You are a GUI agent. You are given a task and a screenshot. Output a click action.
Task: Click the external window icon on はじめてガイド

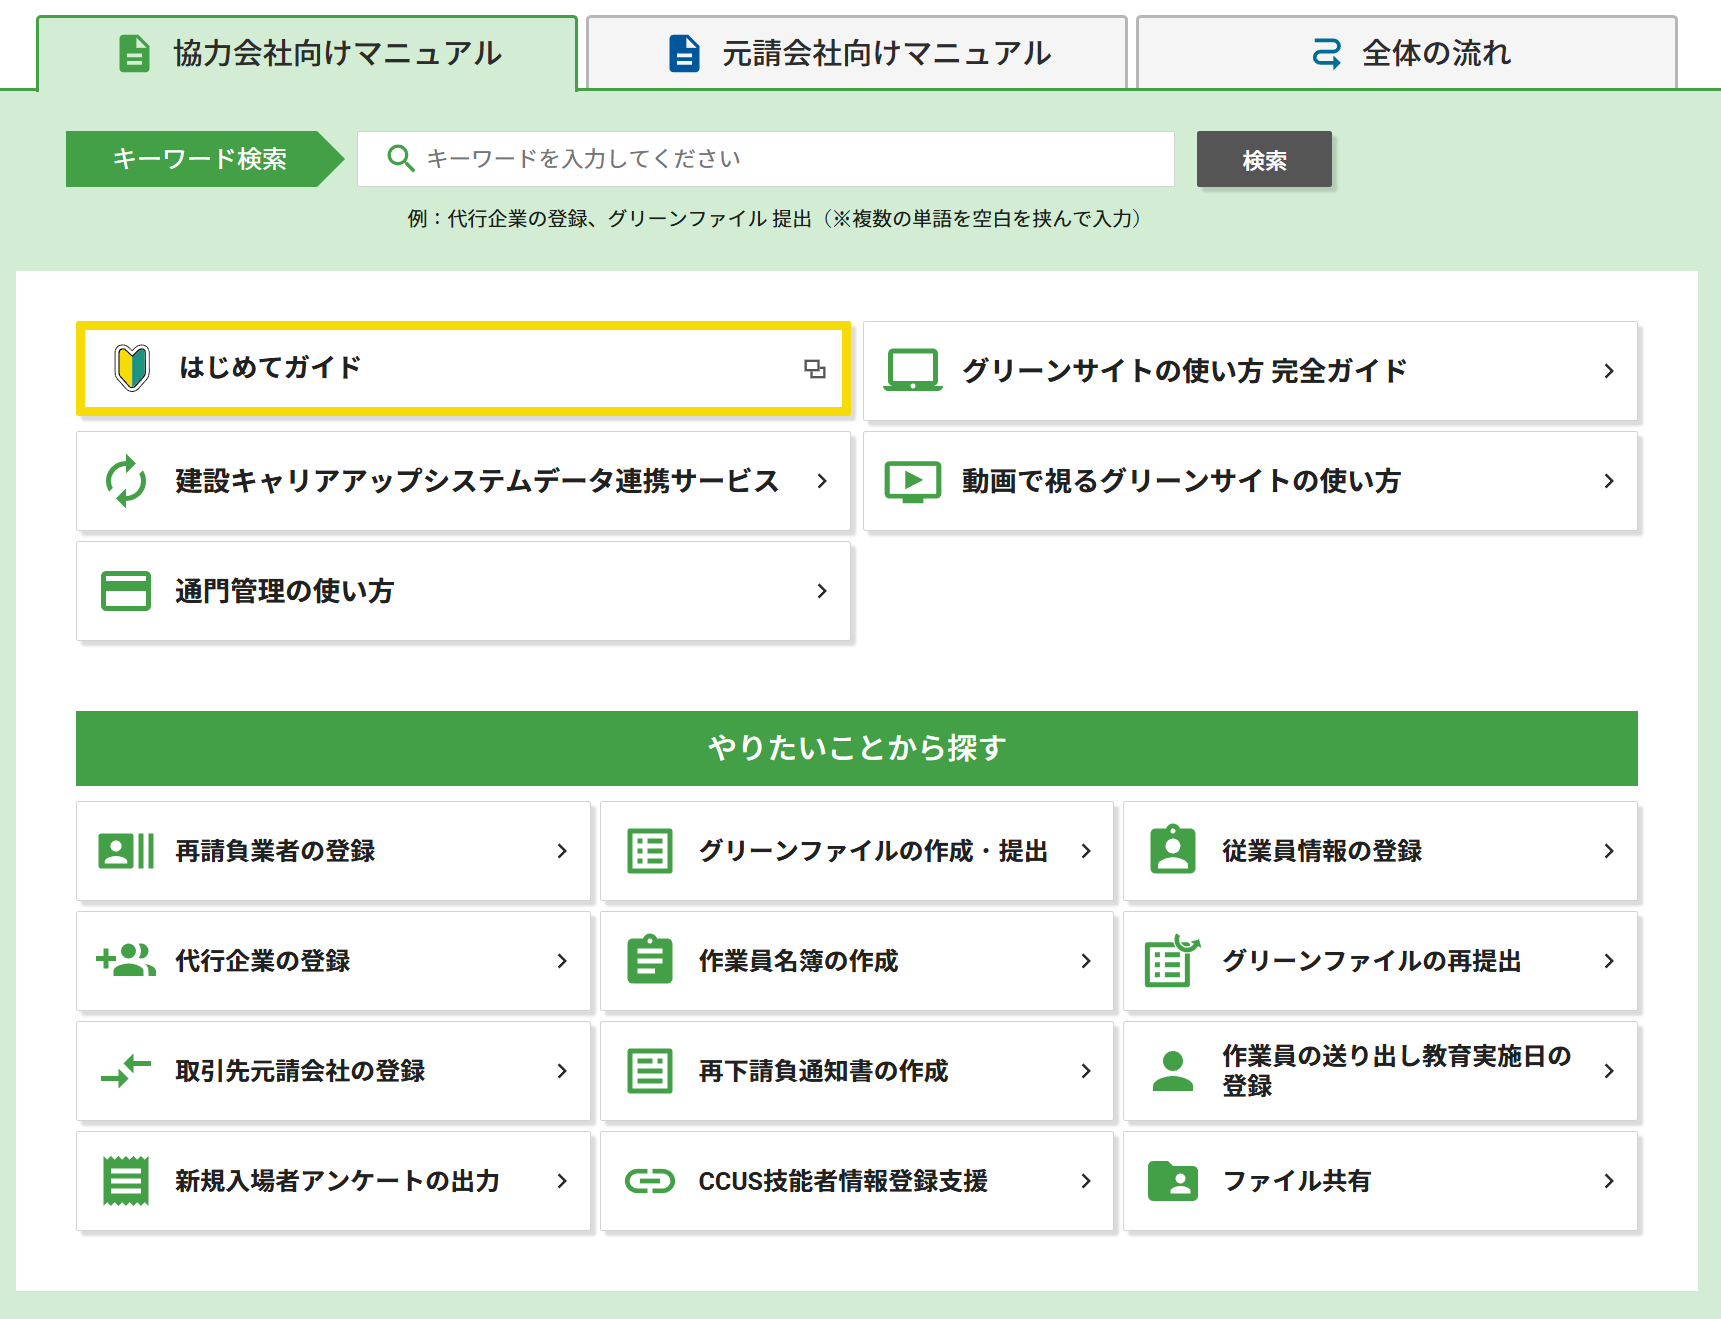[815, 369]
